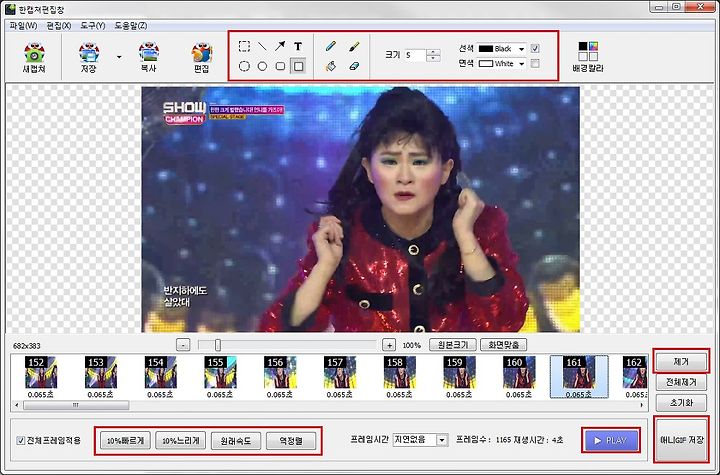Viewport: 720px width, 475px height.
Task: Select frame thumbnail 160
Action: pyautogui.click(x=519, y=376)
